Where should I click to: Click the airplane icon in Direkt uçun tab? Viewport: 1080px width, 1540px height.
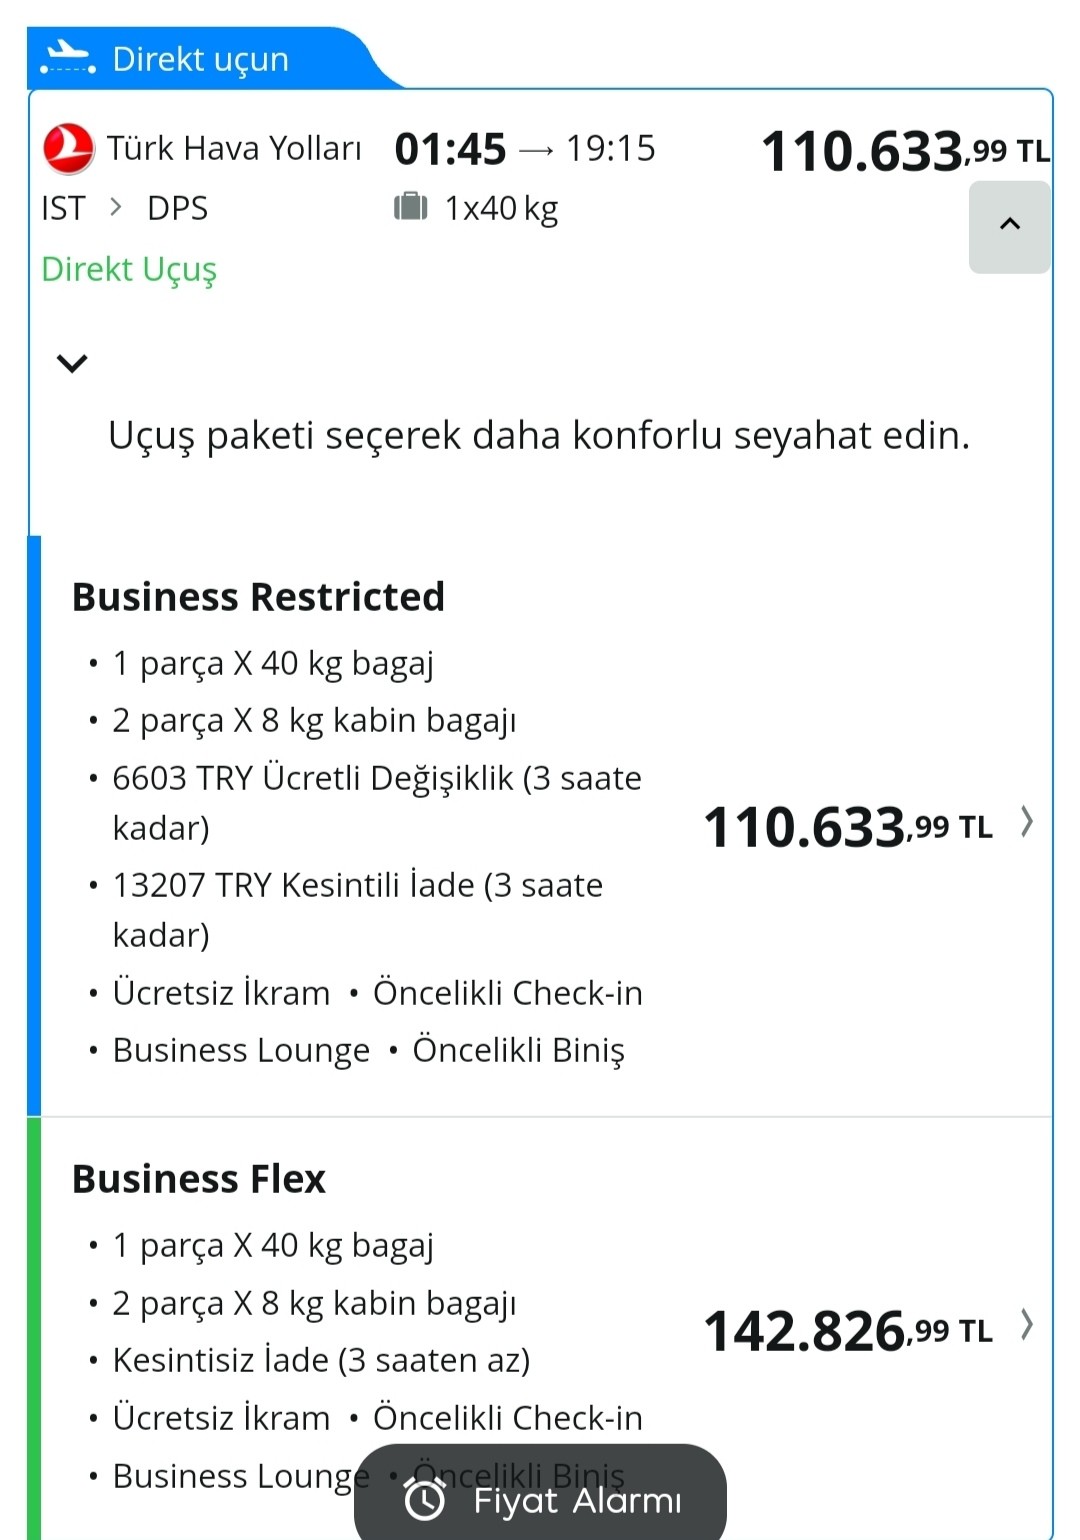(x=68, y=58)
